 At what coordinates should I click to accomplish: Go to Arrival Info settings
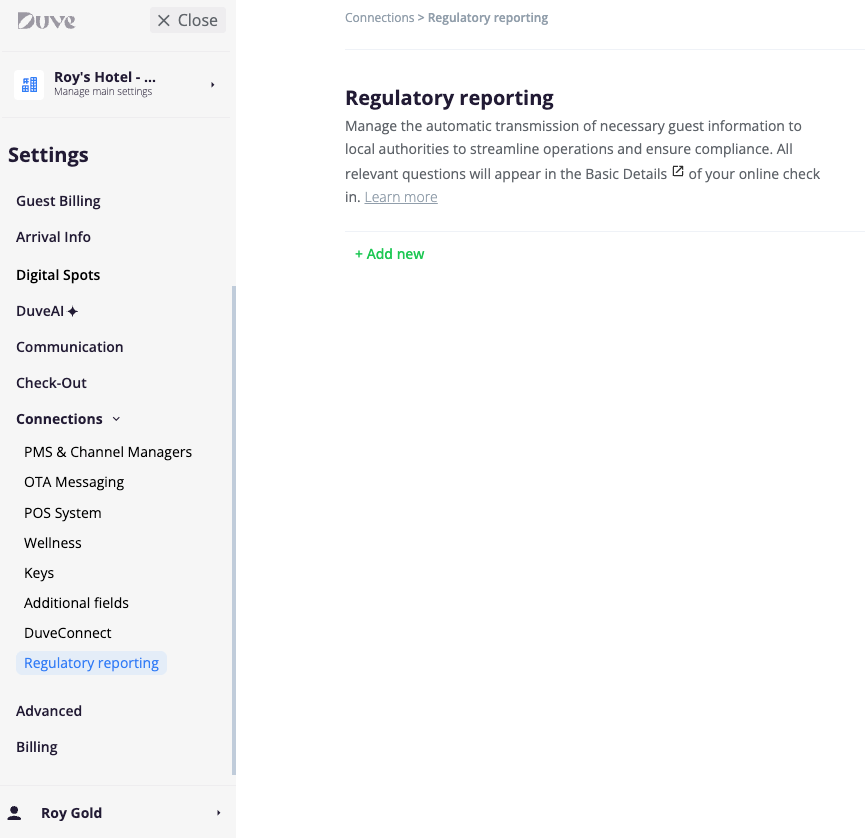(x=53, y=237)
